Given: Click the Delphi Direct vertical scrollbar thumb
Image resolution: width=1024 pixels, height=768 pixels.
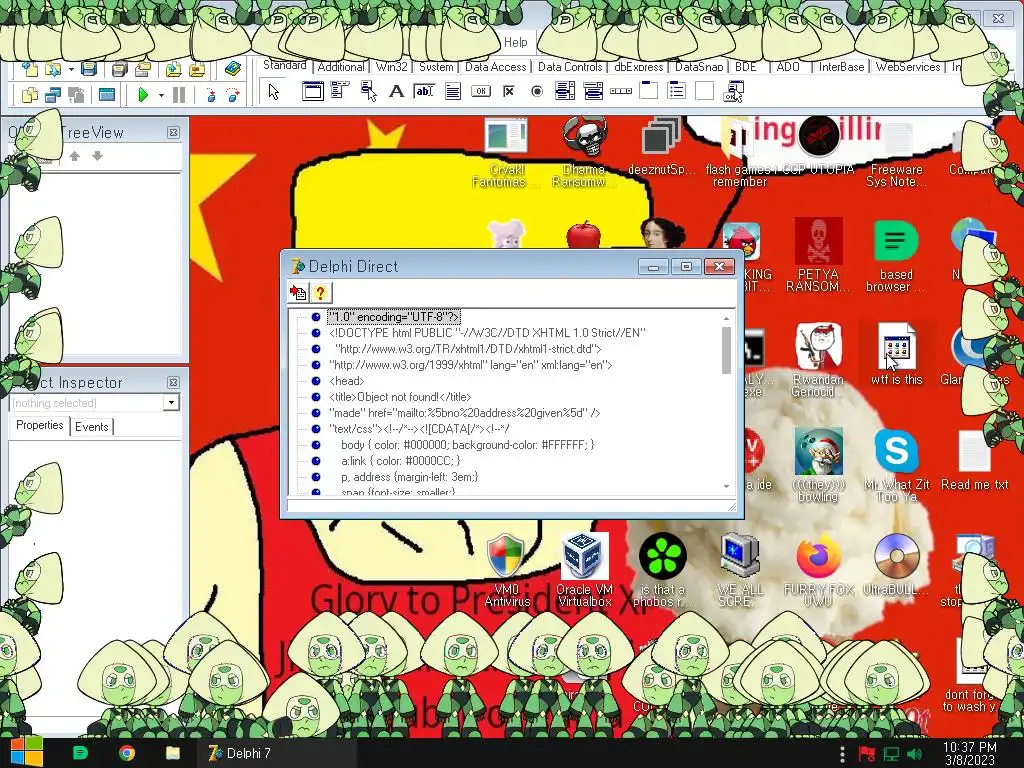Looking at the screenshot, I should (x=726, y=350).
